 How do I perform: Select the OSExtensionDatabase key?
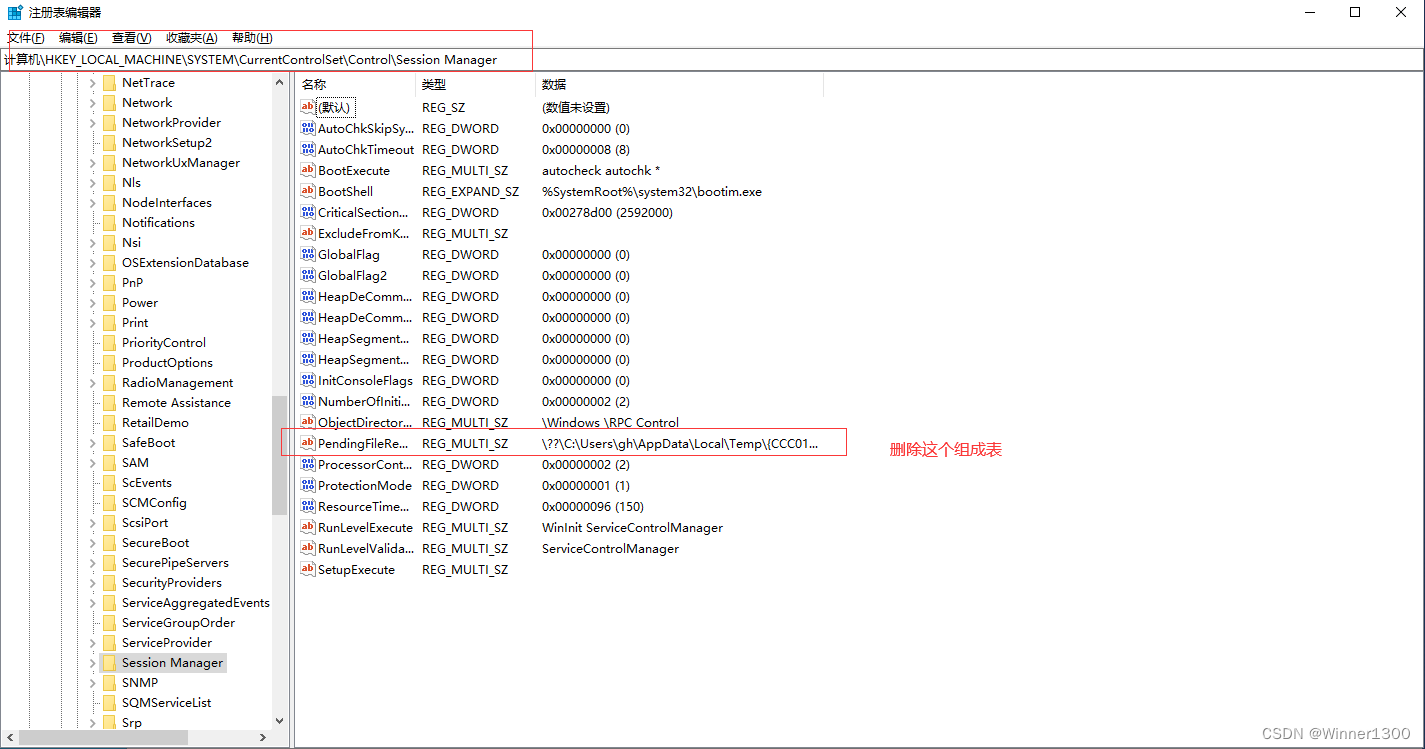[x=185, y=263]
